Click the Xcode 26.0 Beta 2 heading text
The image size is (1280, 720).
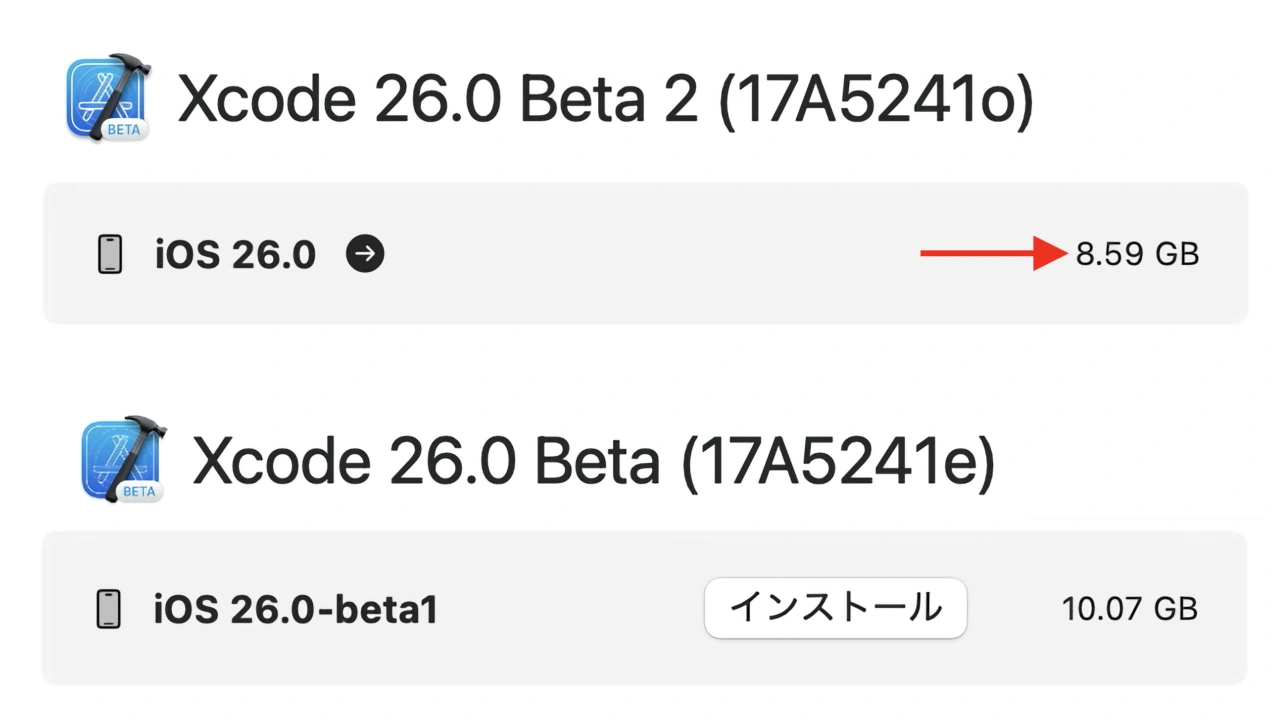[x=438, y=101]
